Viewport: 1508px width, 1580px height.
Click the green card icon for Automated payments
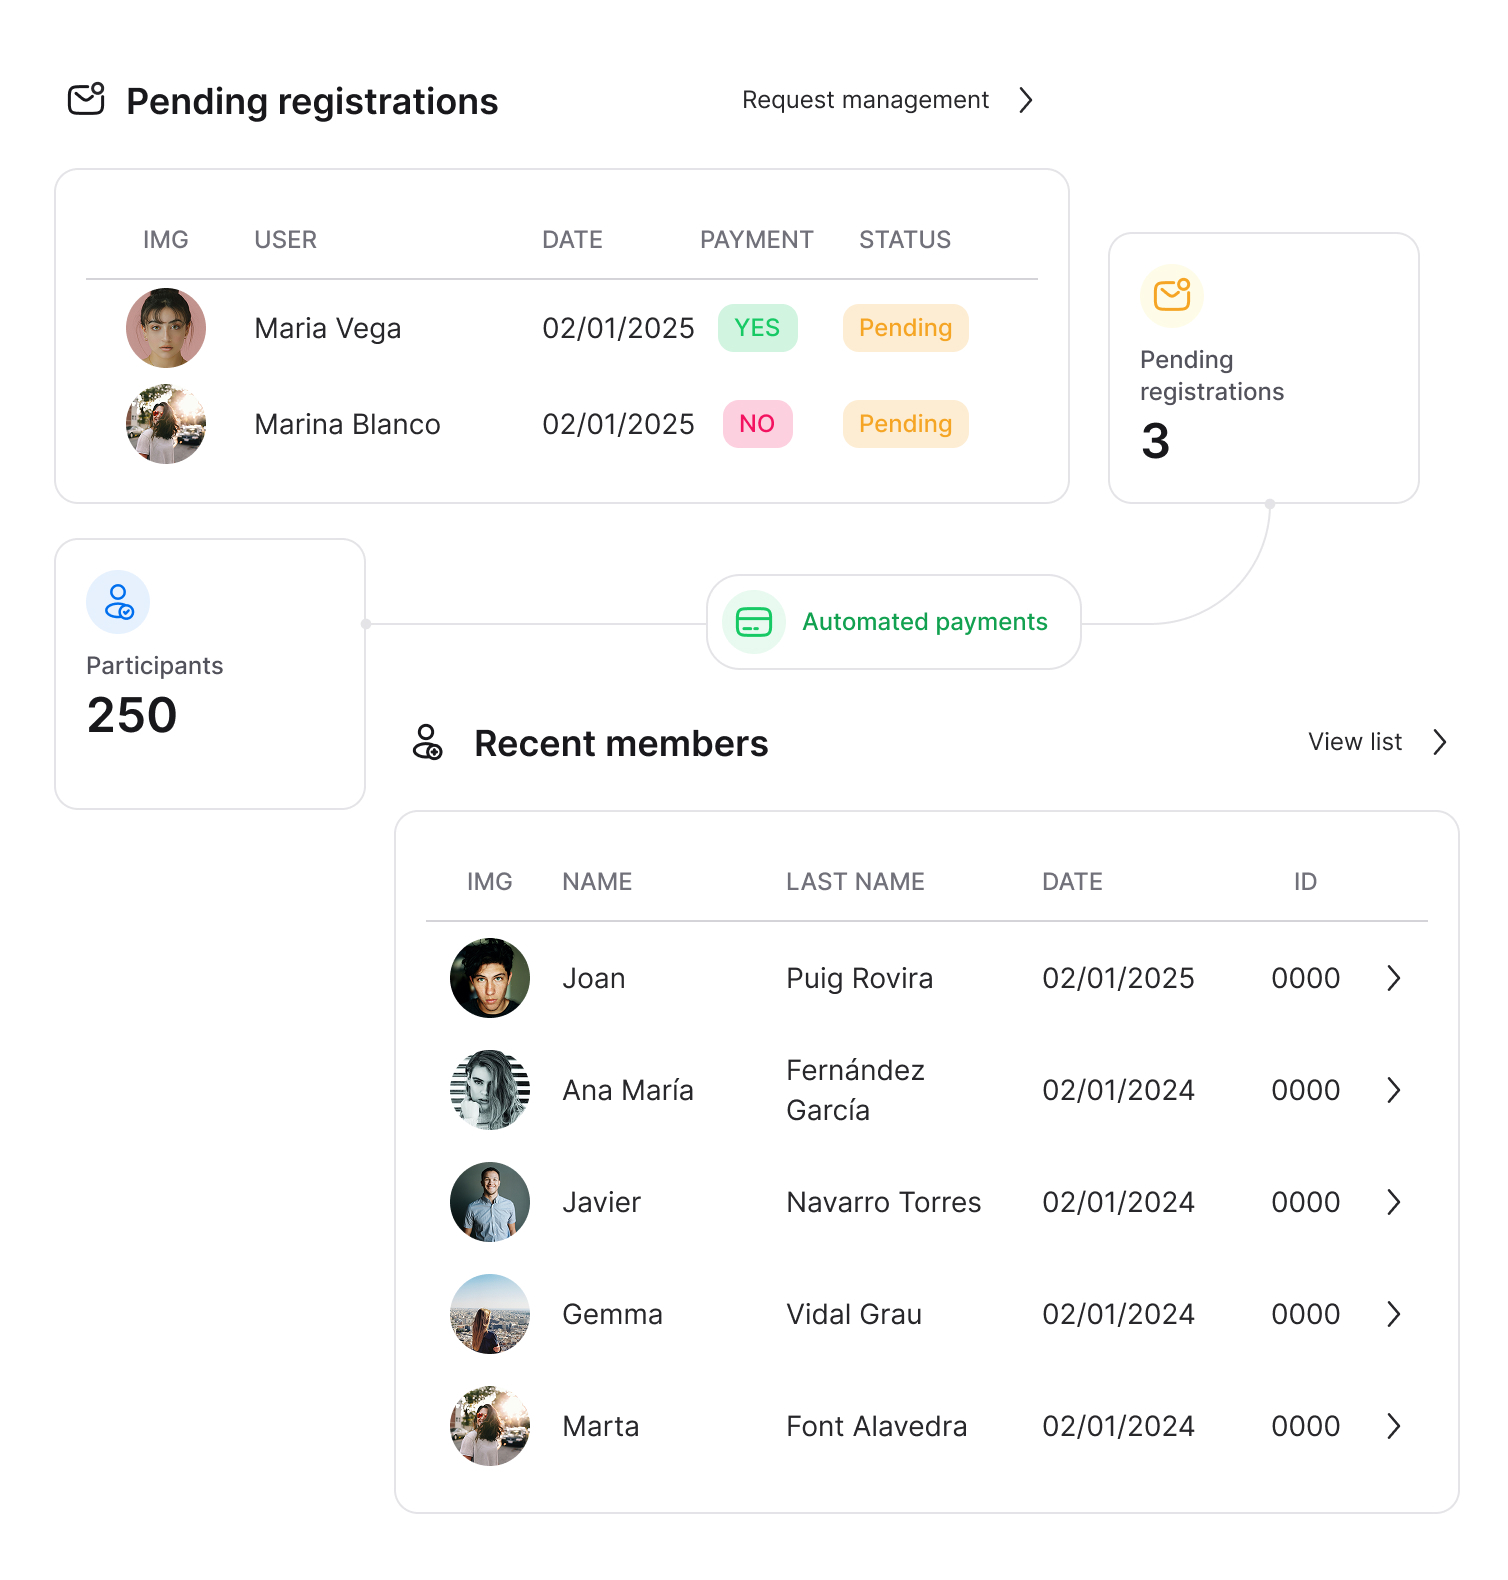coord(753,622)
